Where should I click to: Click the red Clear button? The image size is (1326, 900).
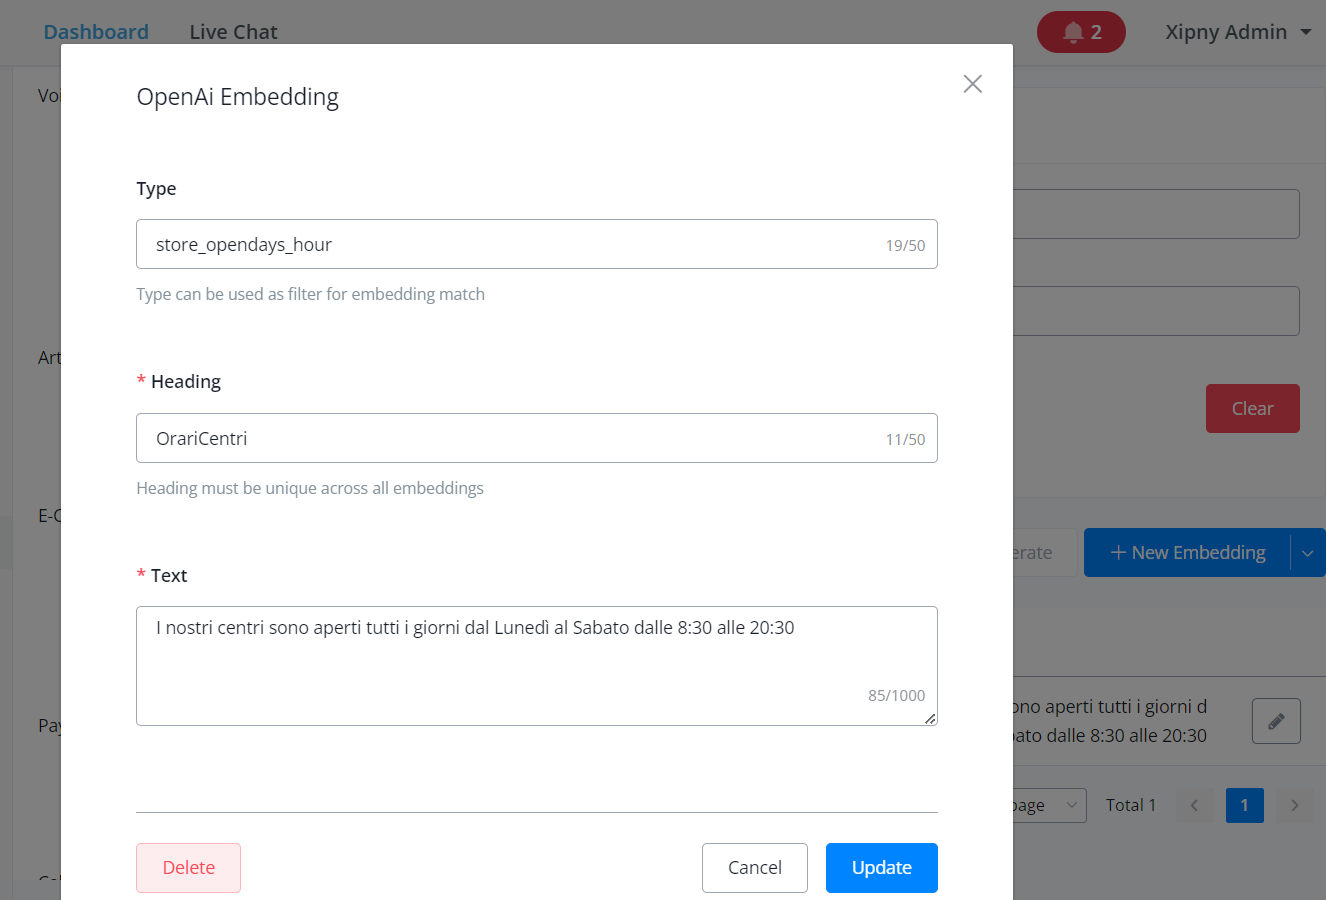point(1252,409)
